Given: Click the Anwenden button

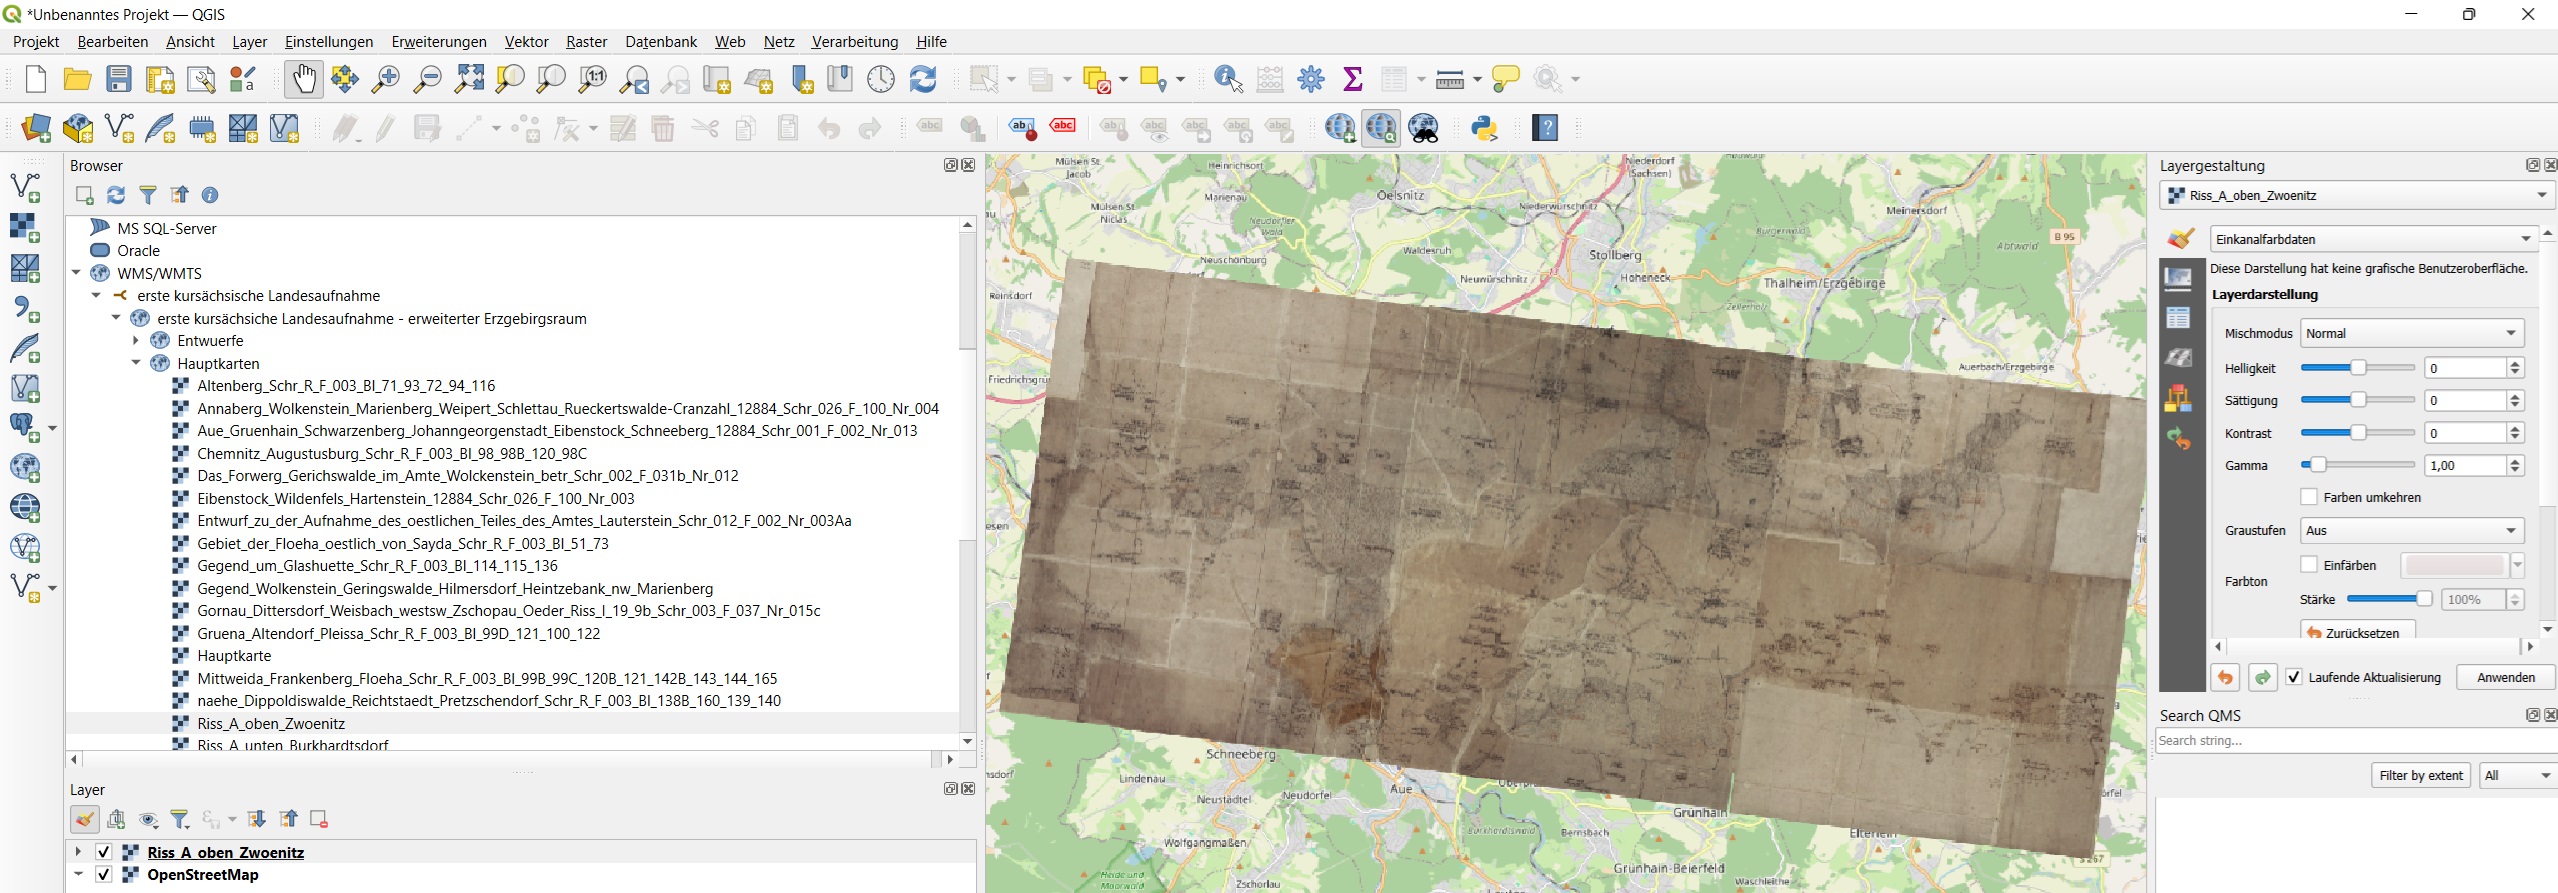Looking at the screenshot, I should [x=2506, y=677].
